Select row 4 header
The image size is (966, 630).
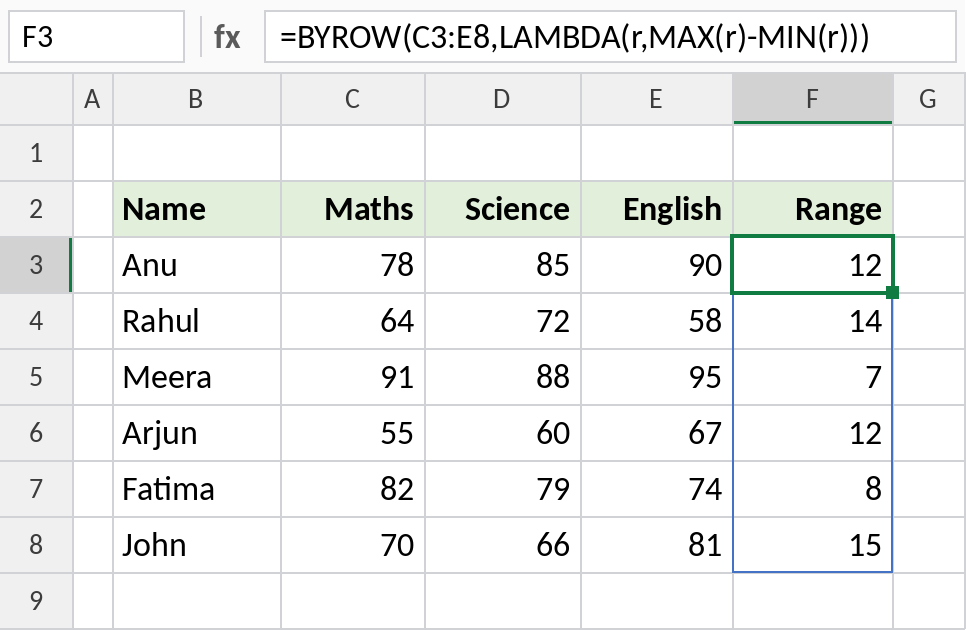(36, 321)
